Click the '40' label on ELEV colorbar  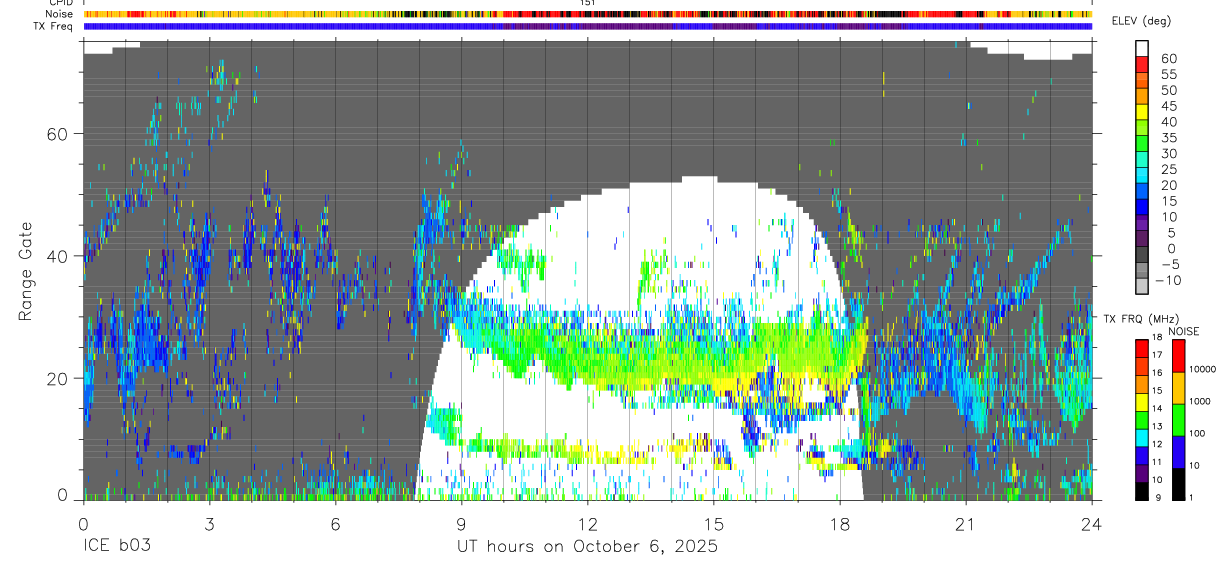coord(1167,122)
